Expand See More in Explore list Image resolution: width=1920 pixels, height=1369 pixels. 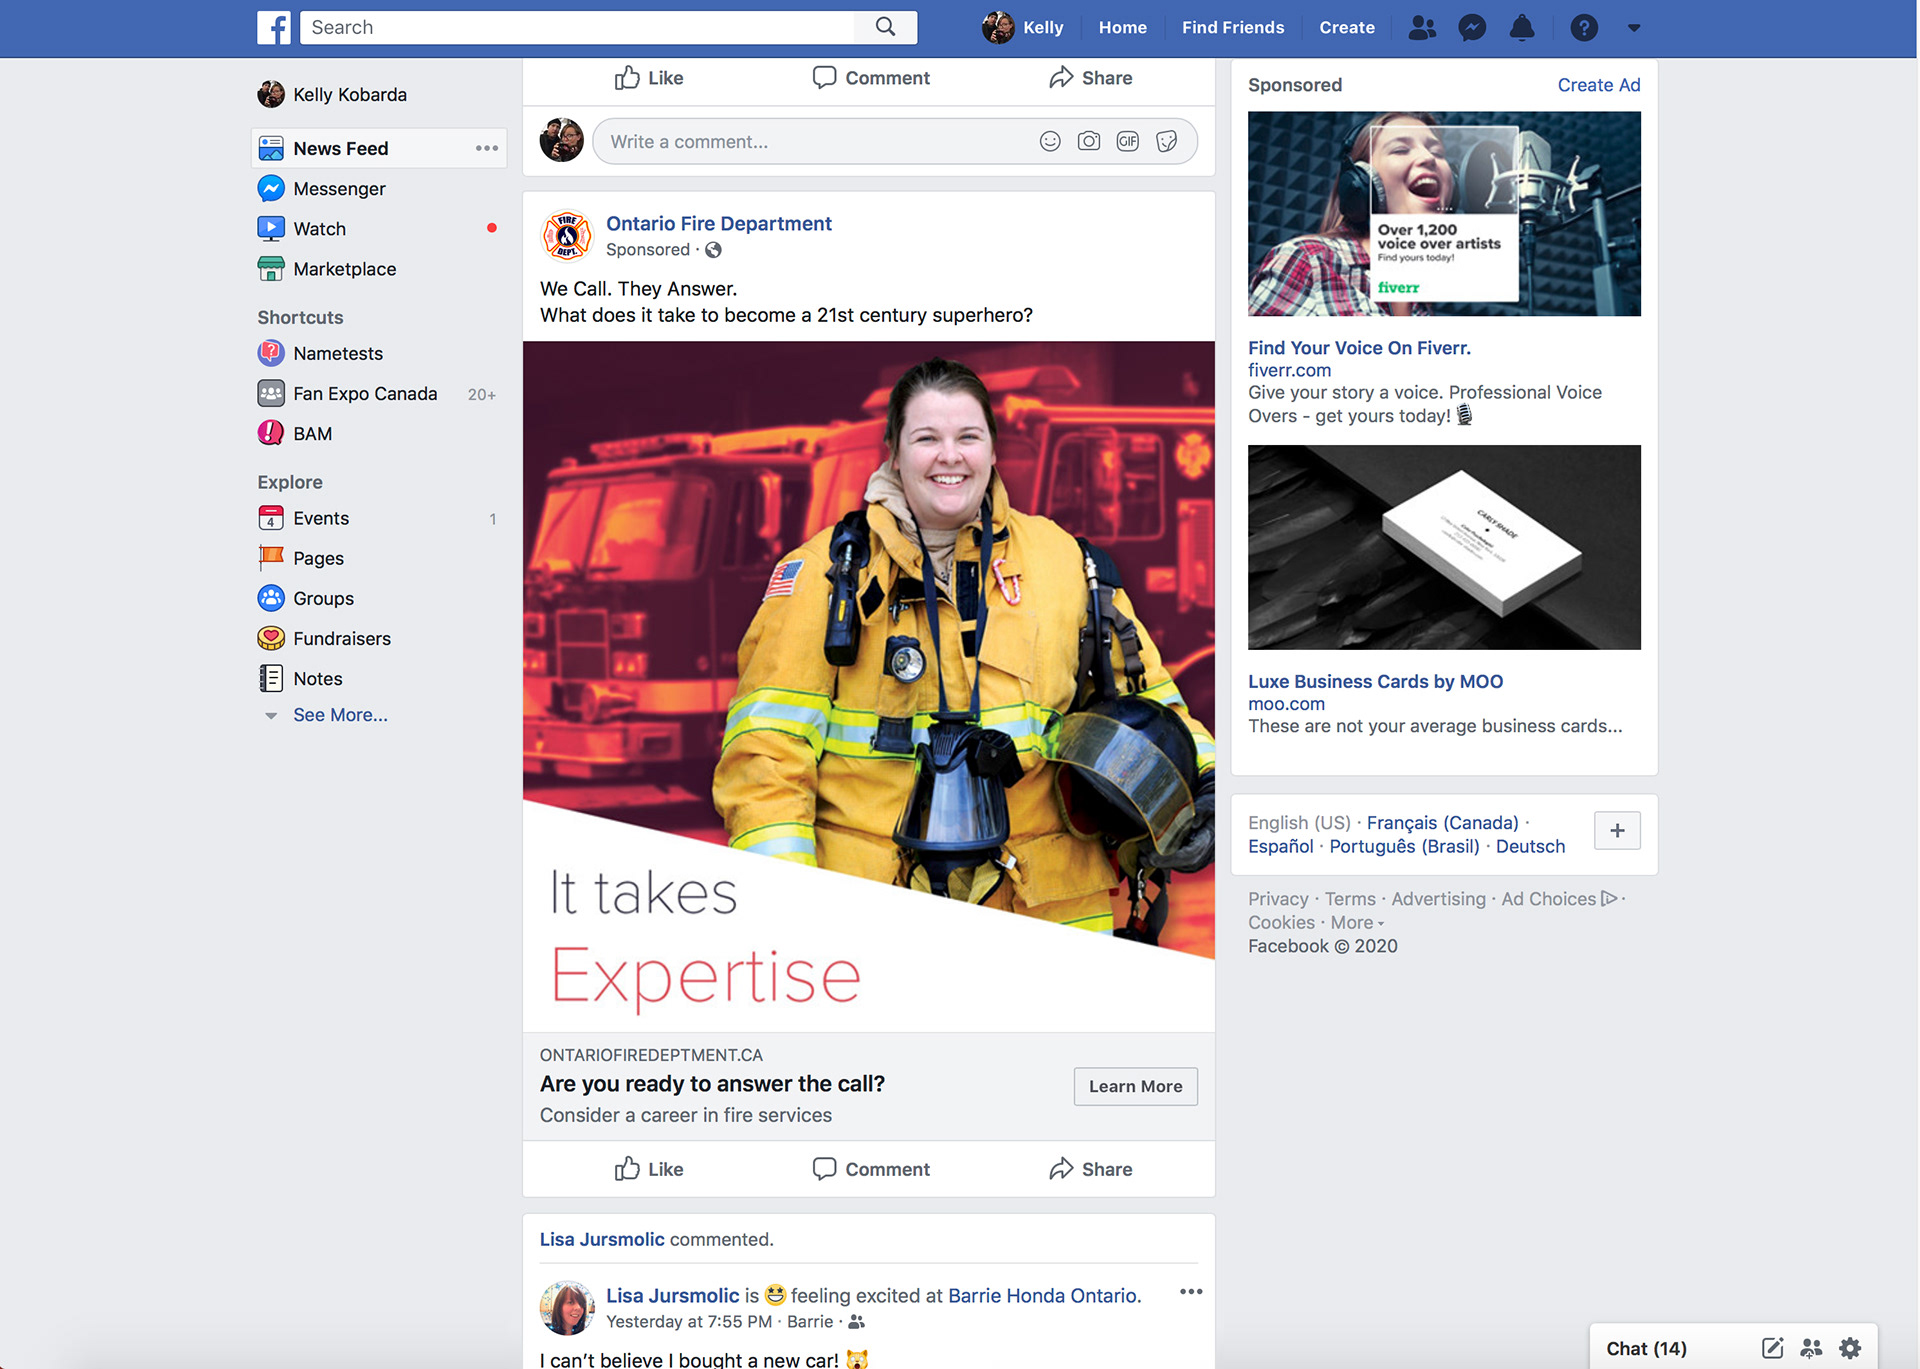tap(340, 715)
